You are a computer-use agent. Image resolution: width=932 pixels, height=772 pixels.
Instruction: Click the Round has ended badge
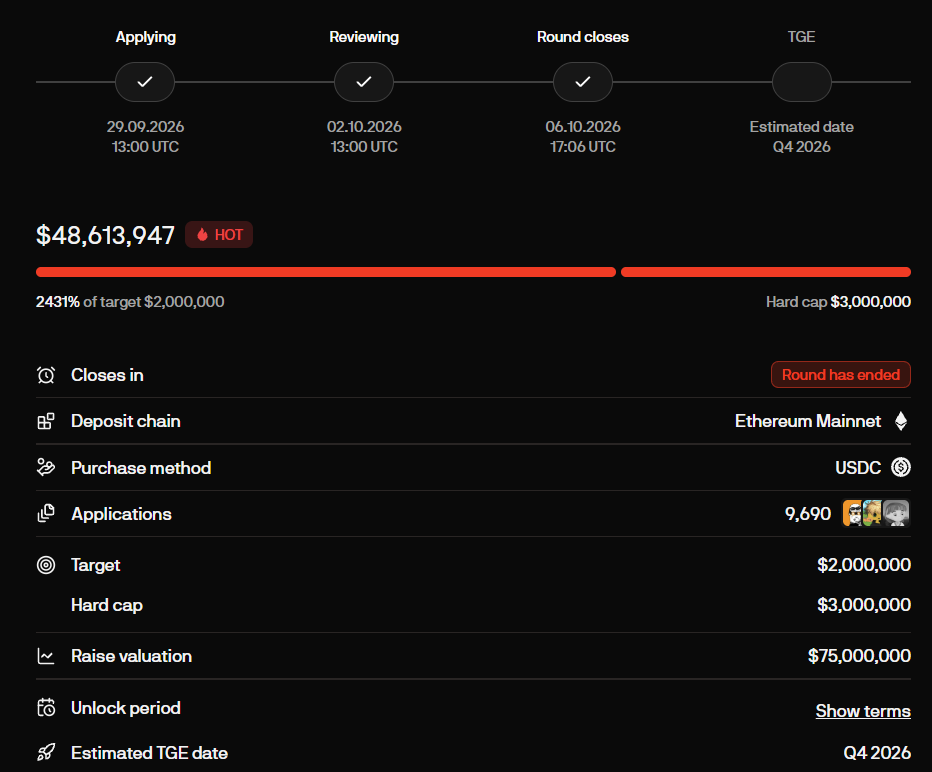click(x=840, y=374)
